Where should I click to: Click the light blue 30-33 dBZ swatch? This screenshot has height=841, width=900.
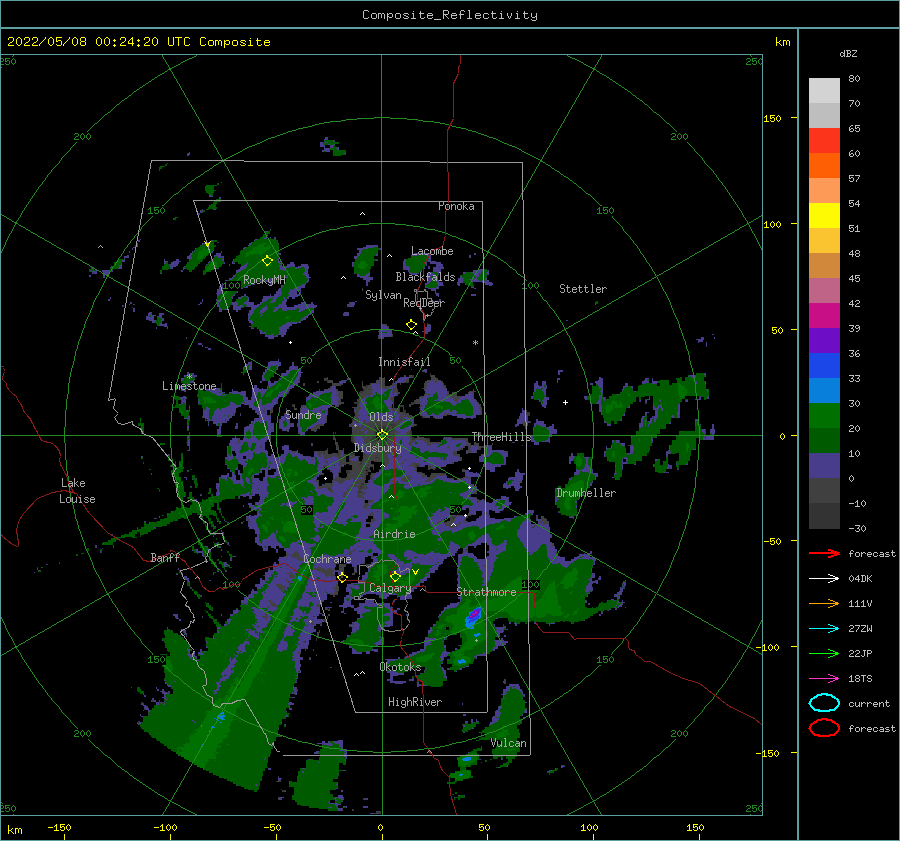click(x=824, y=391)
